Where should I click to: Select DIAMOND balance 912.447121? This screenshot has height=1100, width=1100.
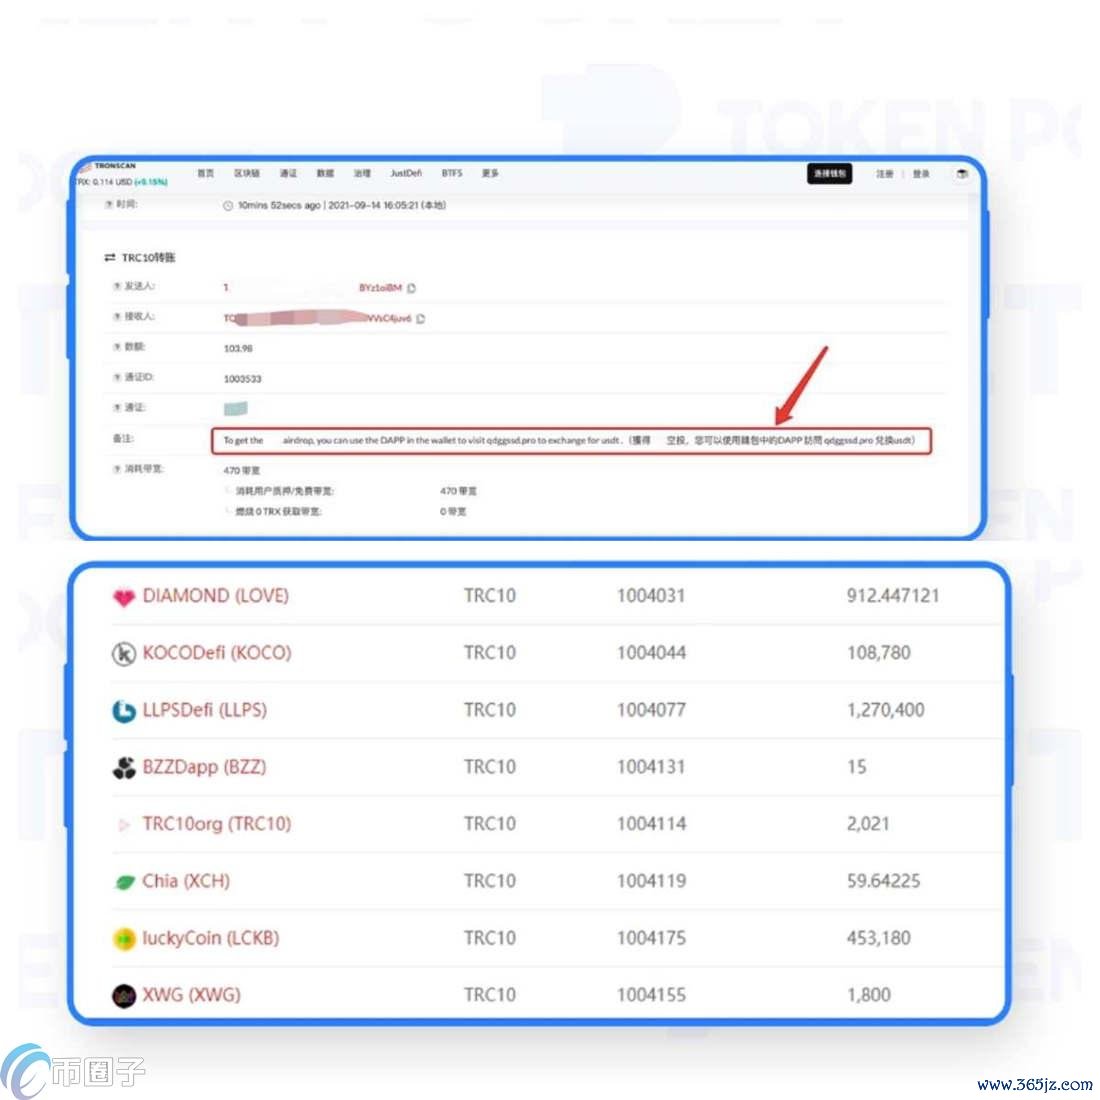tap(892, 596)
